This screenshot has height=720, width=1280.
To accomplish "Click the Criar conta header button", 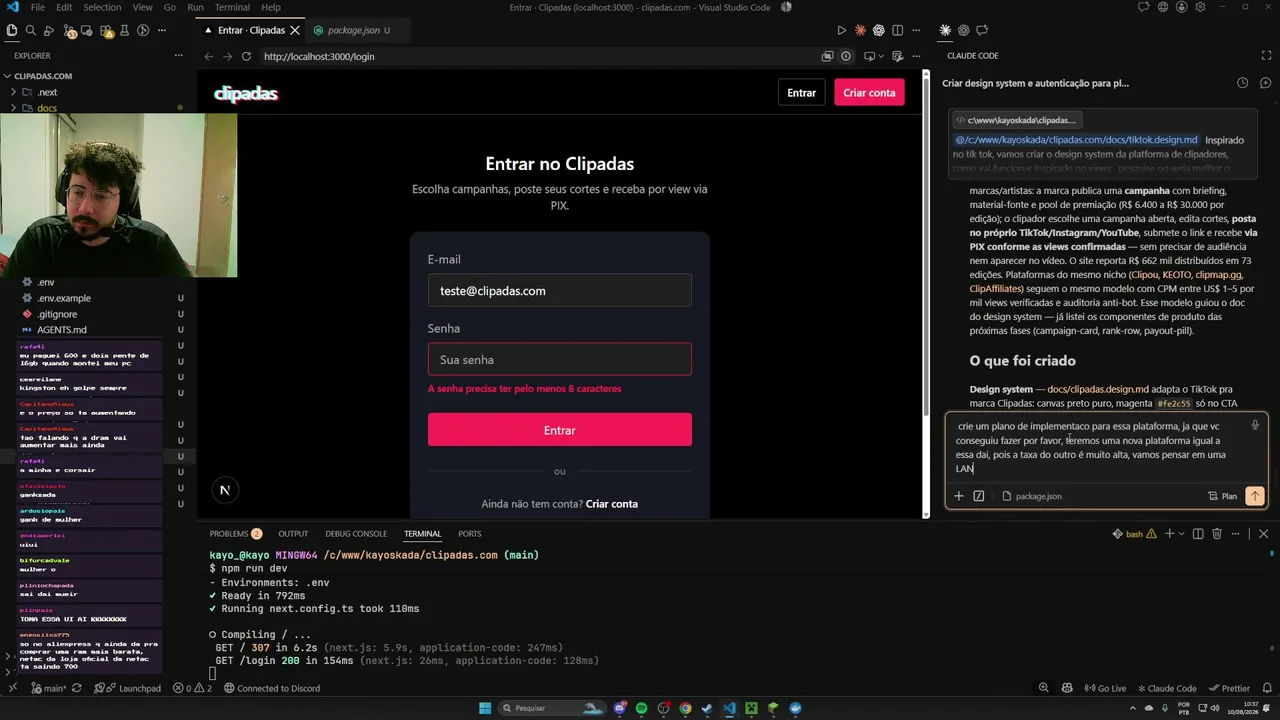I will tap(869, 93).
